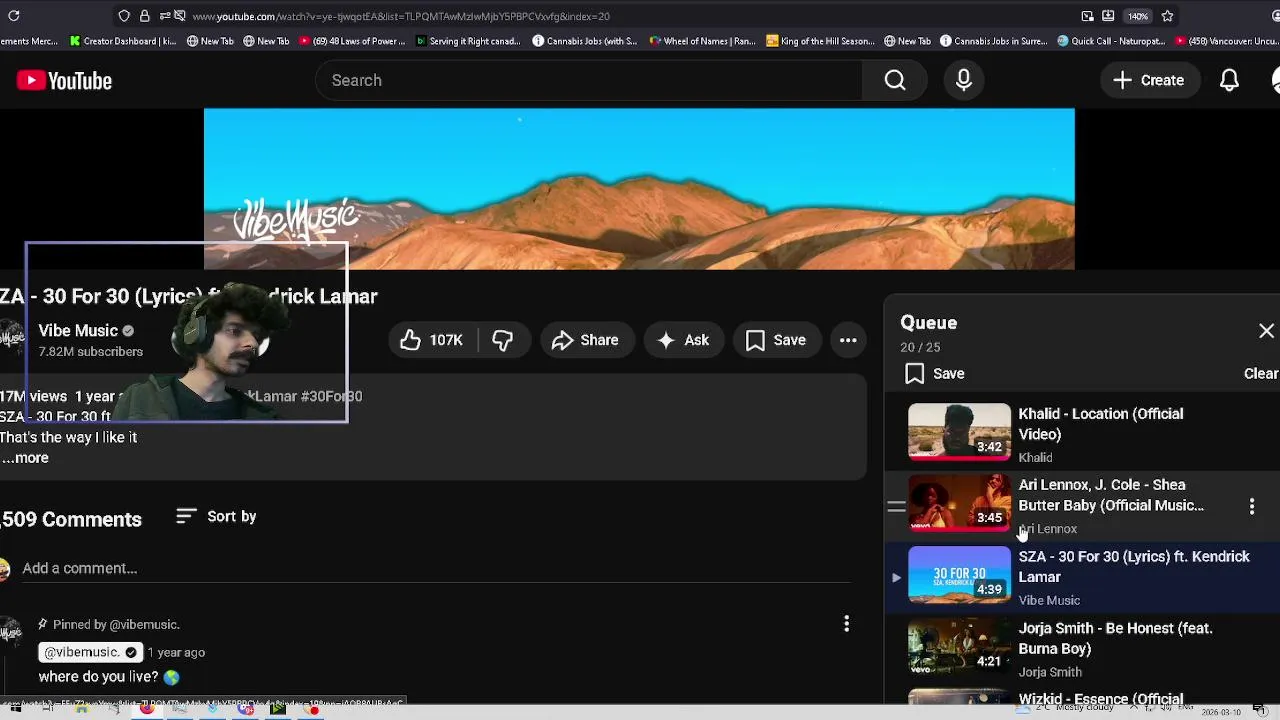Click Khalid - Location (Official Video) title
The width and height of the screenshot is (1280, 720).
point(1101,424)
